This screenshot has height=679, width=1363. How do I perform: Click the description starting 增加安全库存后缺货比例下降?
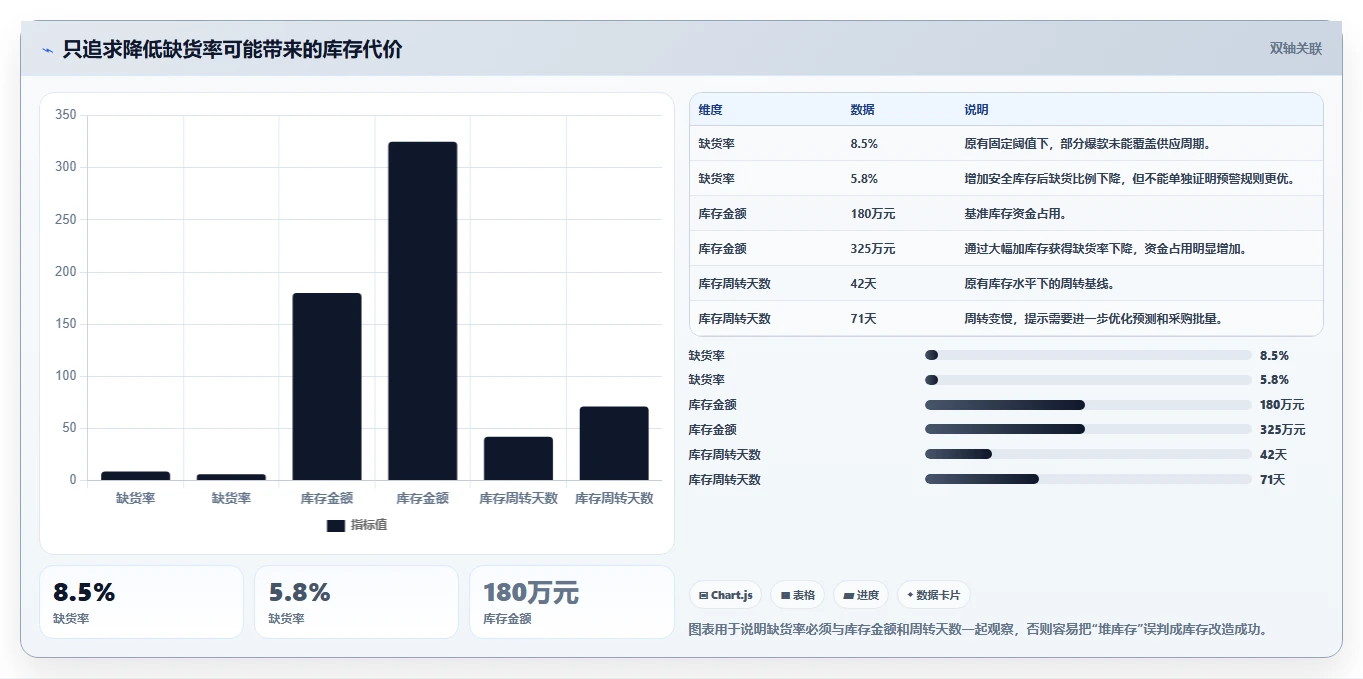pos(1131,179)
